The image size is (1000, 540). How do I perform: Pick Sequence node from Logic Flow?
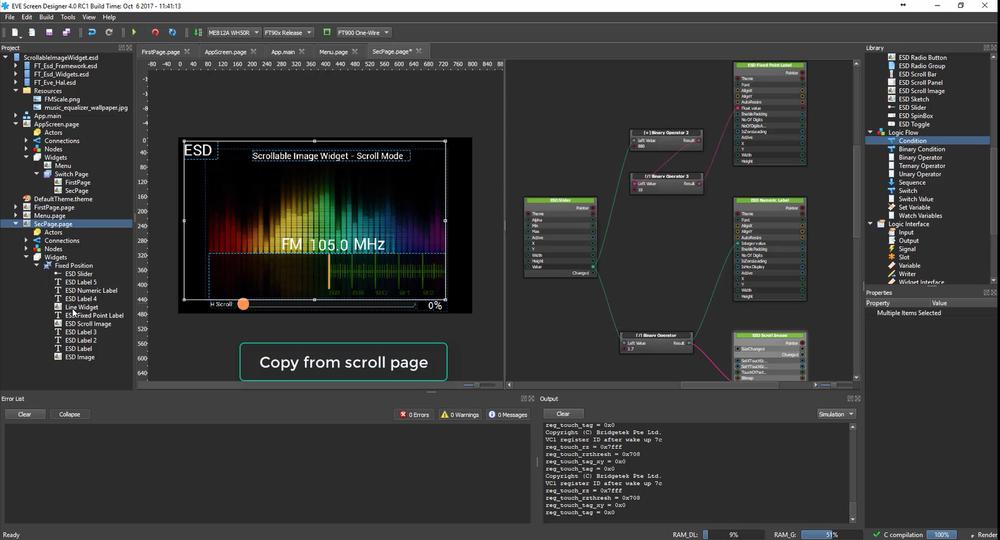912,182
